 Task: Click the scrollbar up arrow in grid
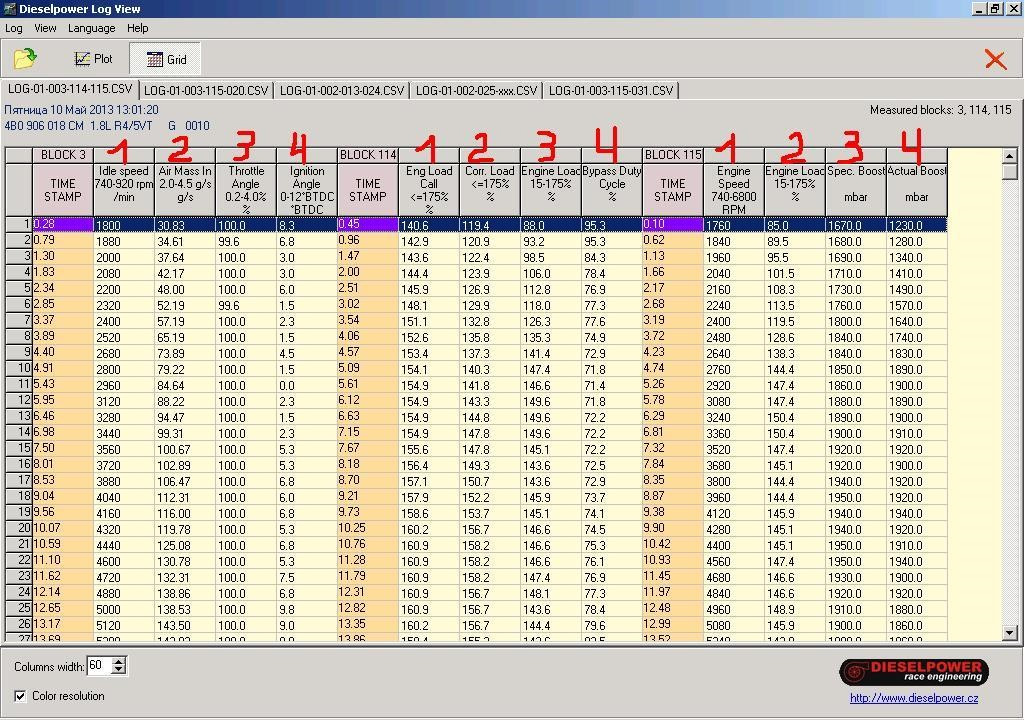click(1009, 156)
